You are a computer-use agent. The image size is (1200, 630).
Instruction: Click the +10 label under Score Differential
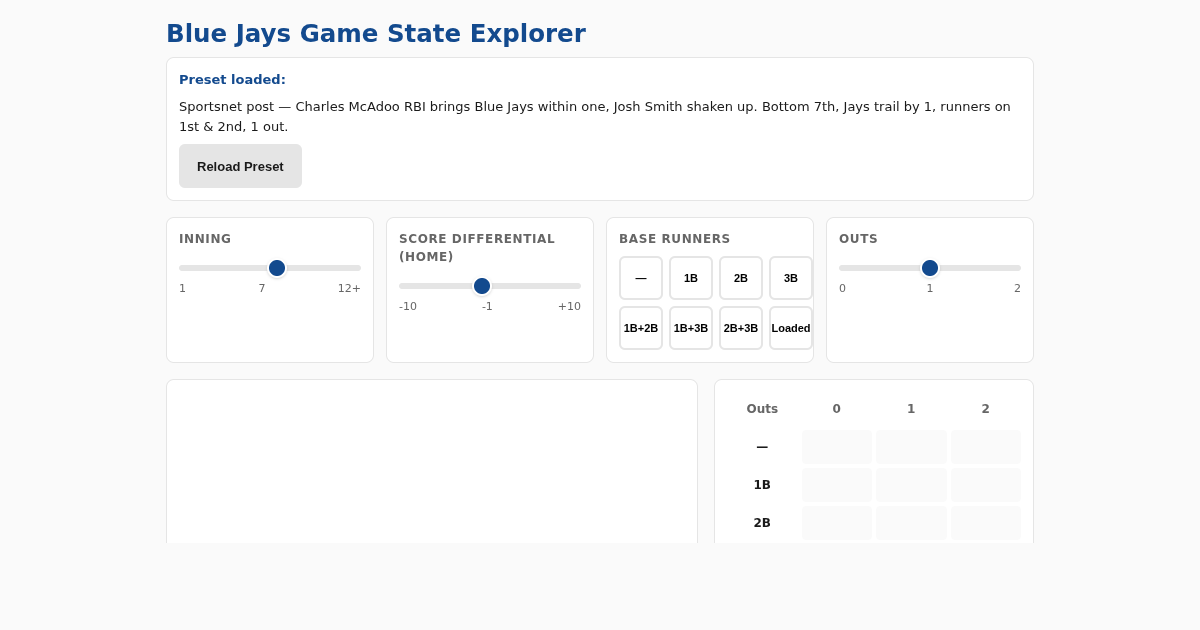569,306
